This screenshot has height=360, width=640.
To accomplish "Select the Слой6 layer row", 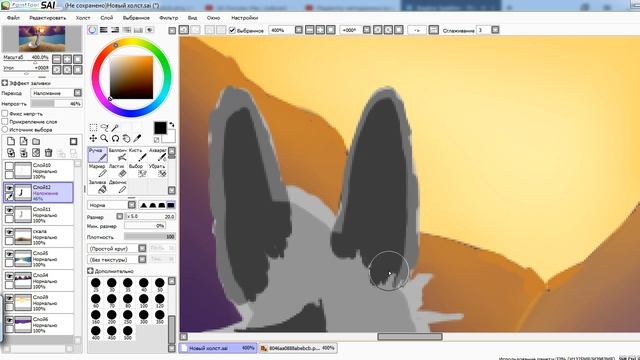I will pos(38,325).
